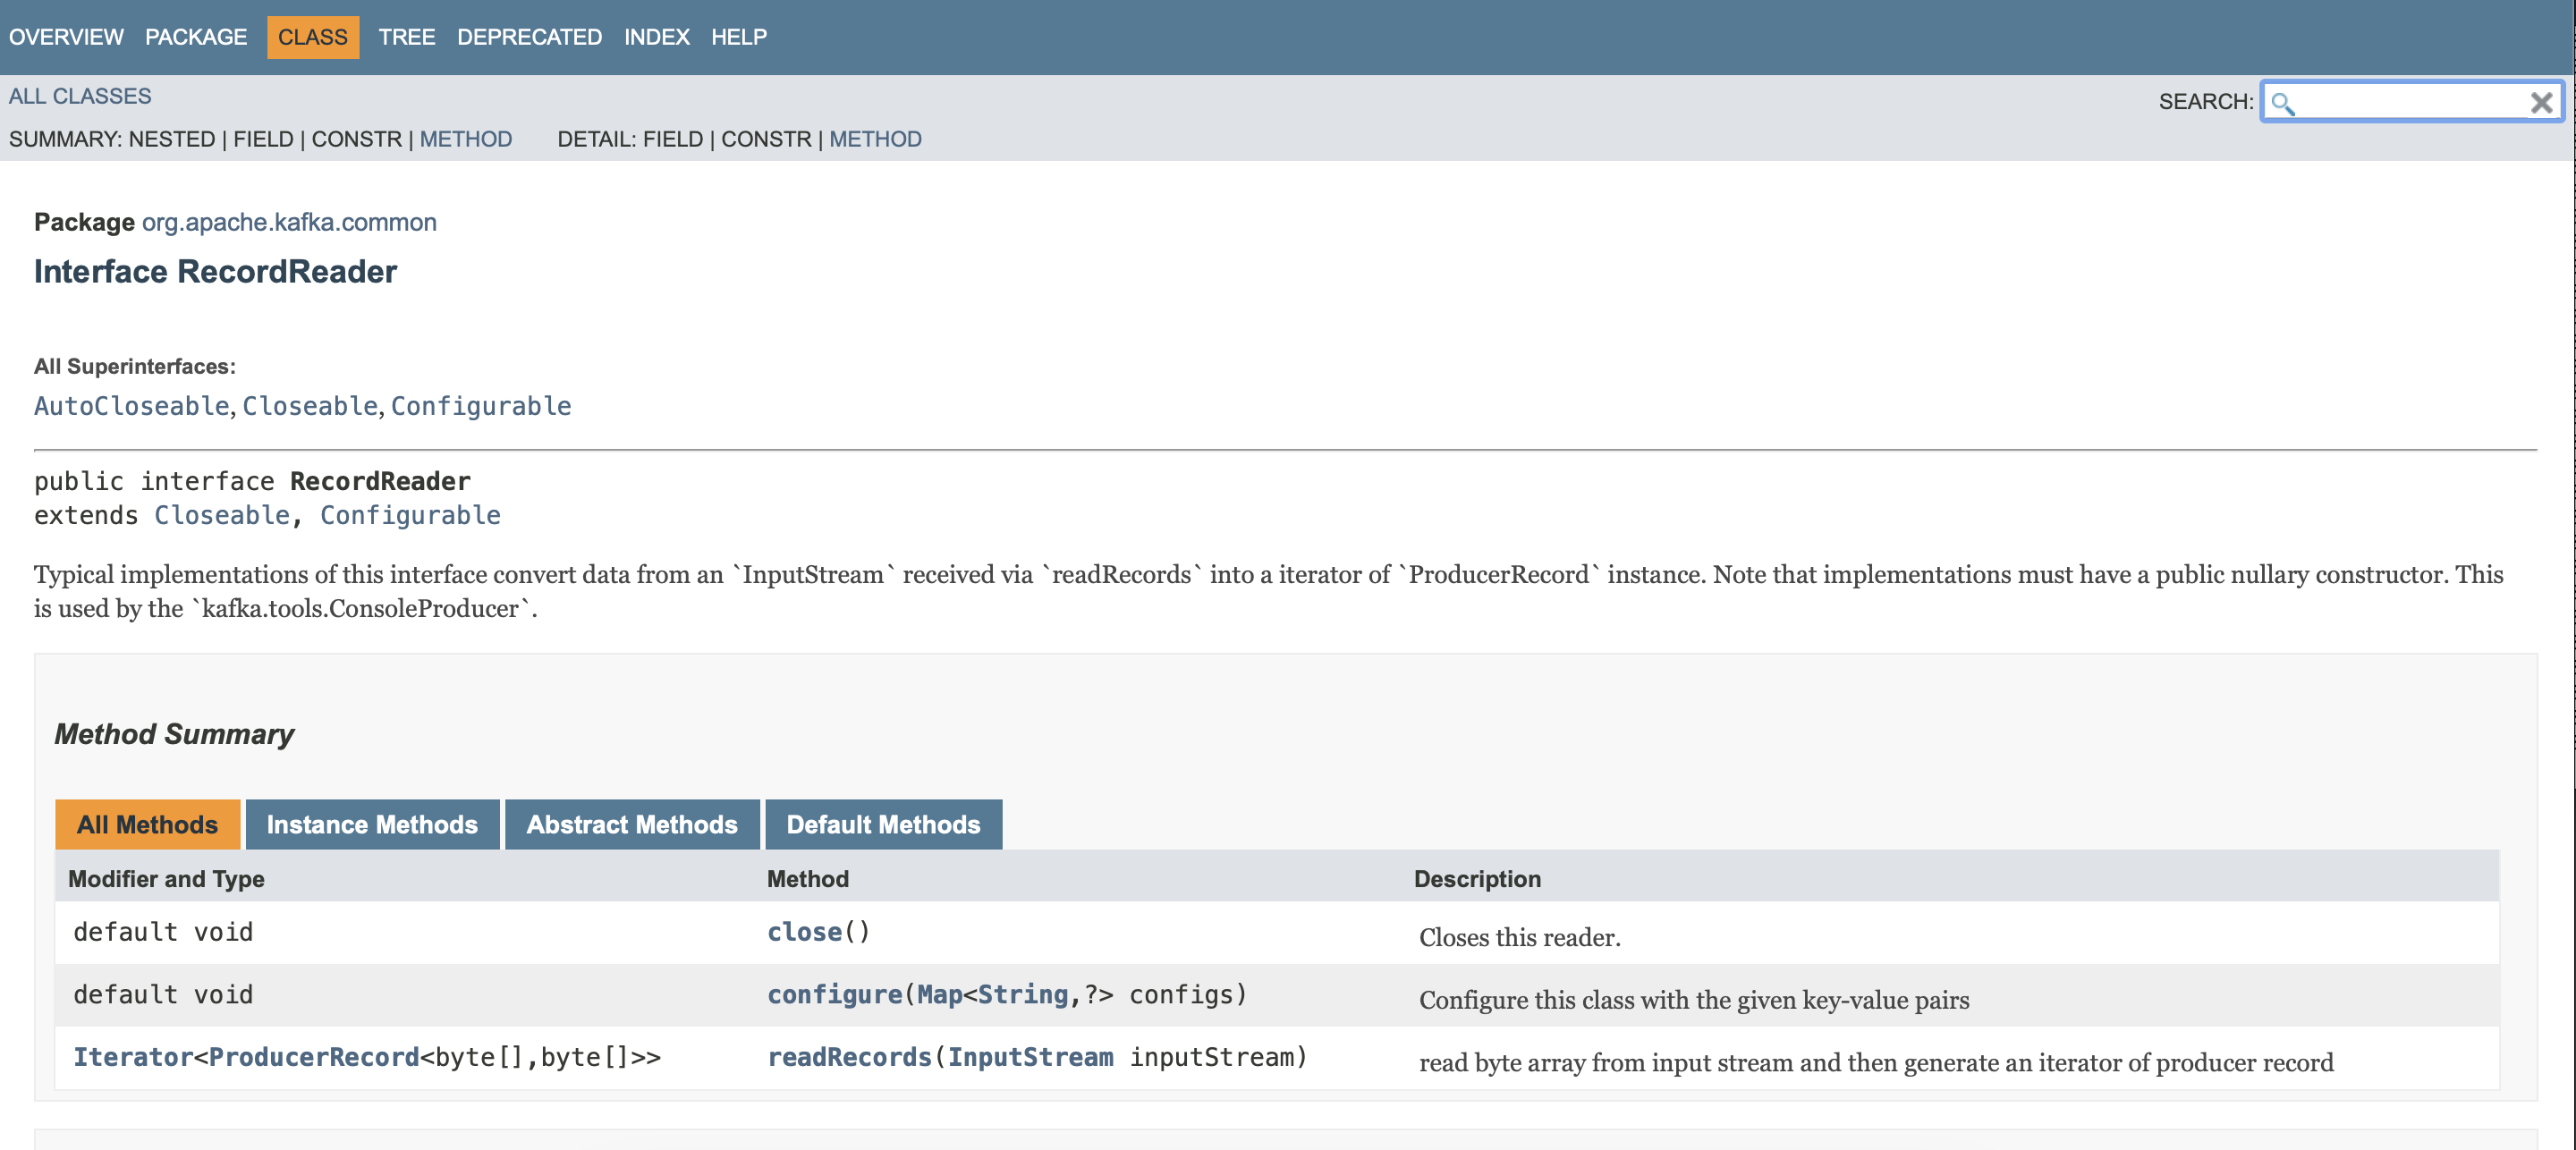
Task: Focus the search input field
Action: 2410,102
